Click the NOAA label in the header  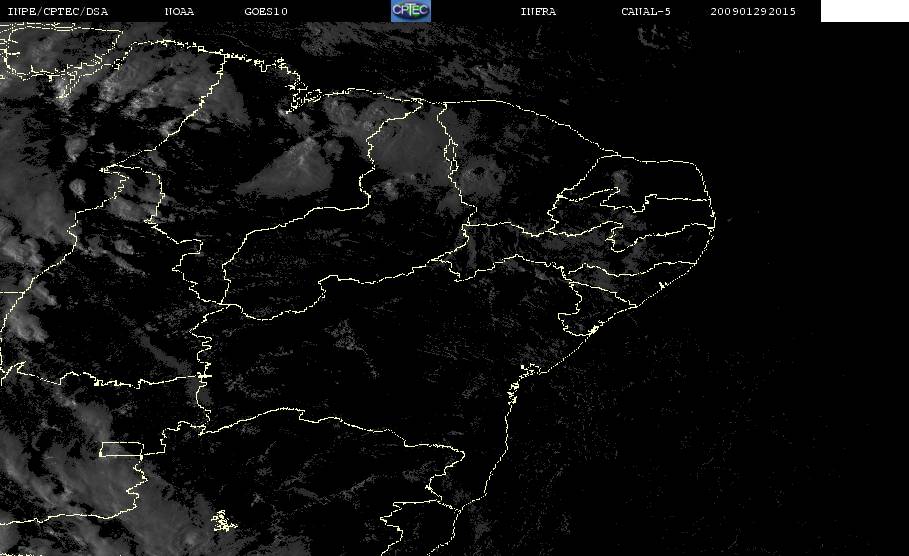click(179, 11)
